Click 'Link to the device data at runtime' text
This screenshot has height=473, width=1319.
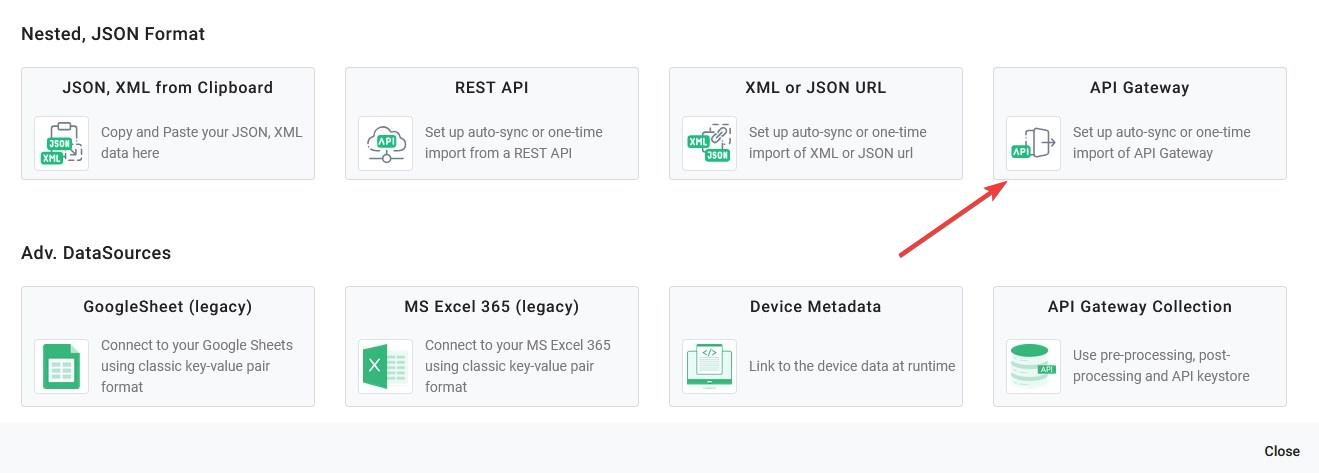click(x=851, y=366)
